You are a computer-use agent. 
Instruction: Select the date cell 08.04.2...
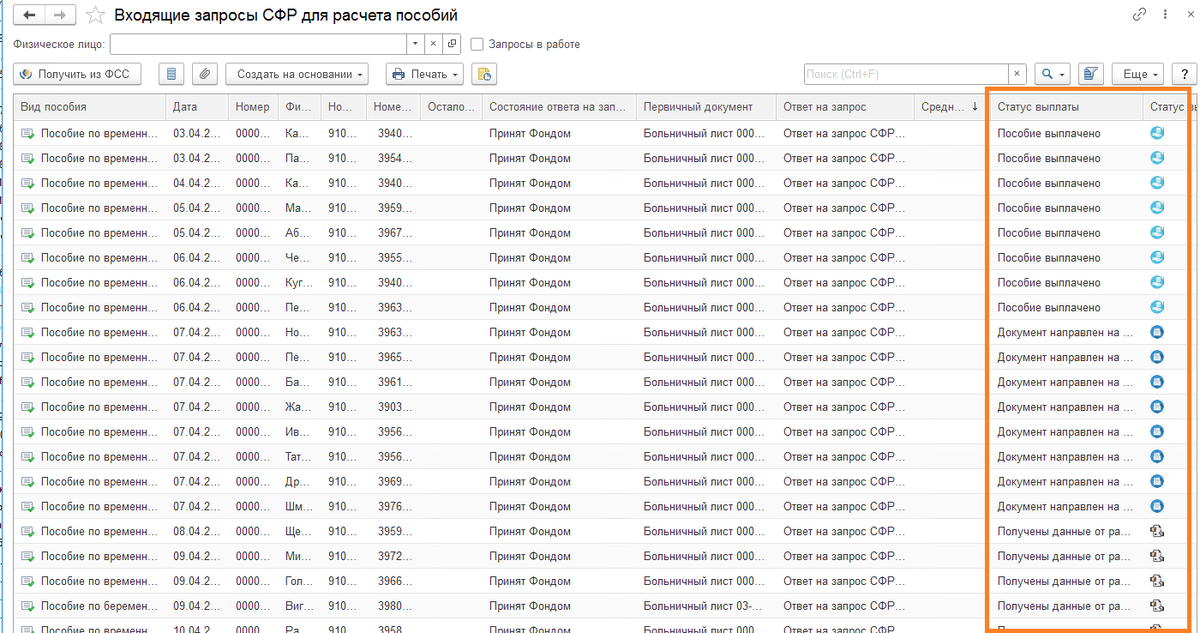pyautogui.click(x=197, y=531)
